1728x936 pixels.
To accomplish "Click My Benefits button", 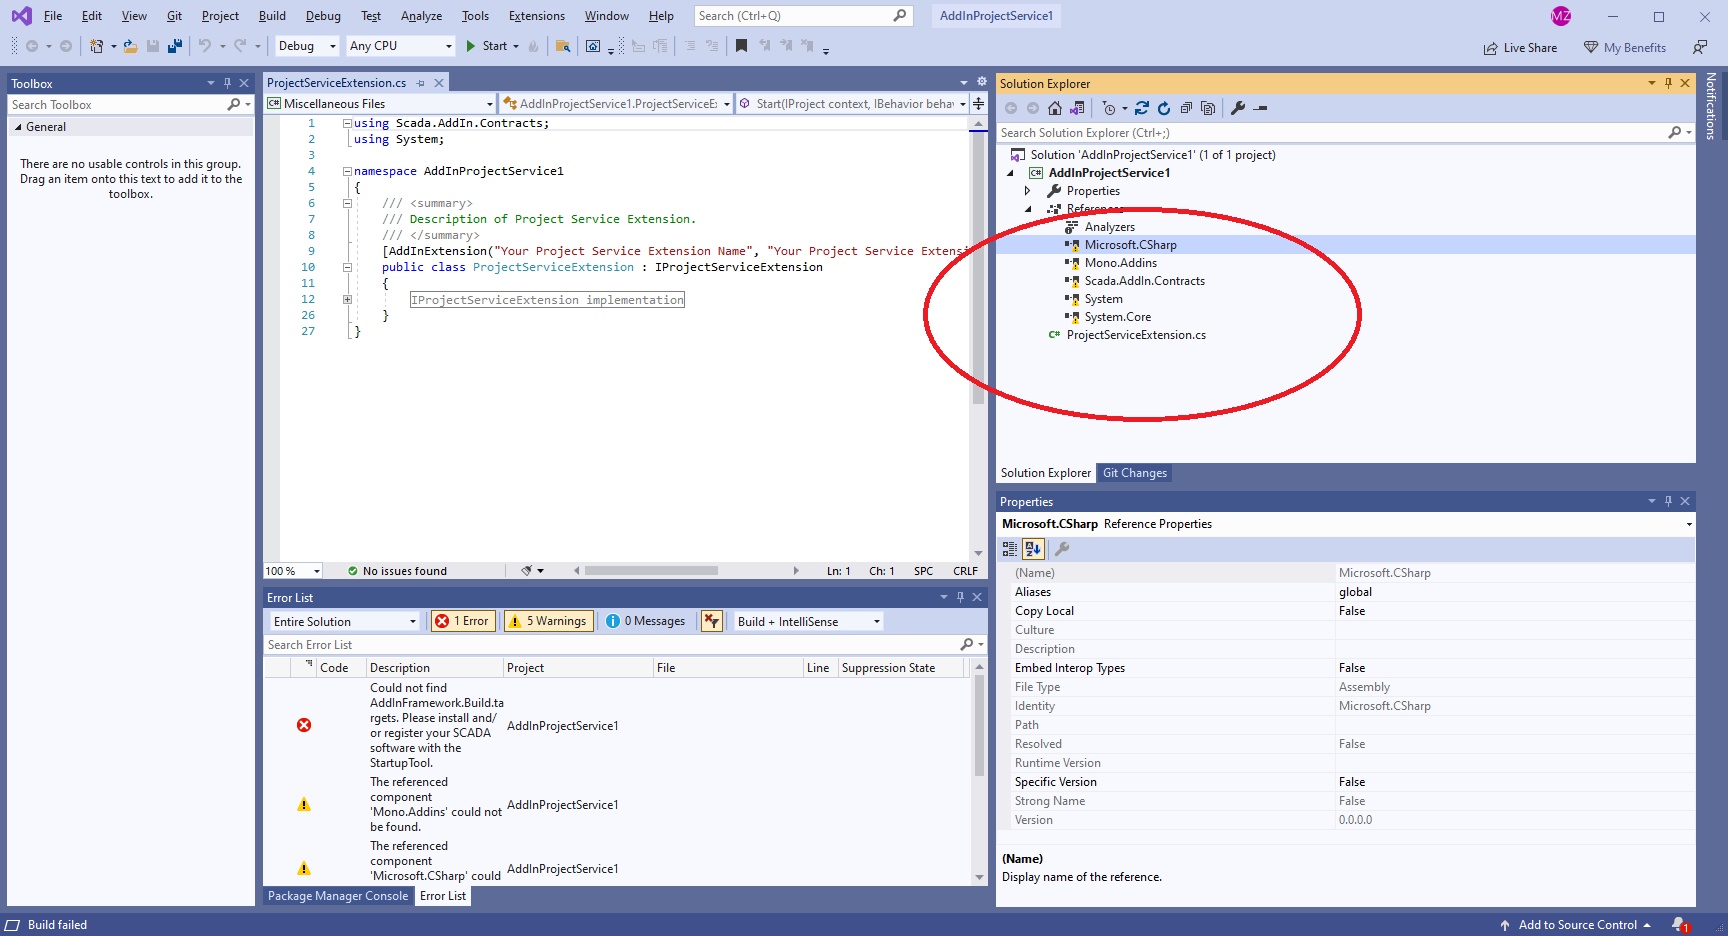I will 1625,48.
